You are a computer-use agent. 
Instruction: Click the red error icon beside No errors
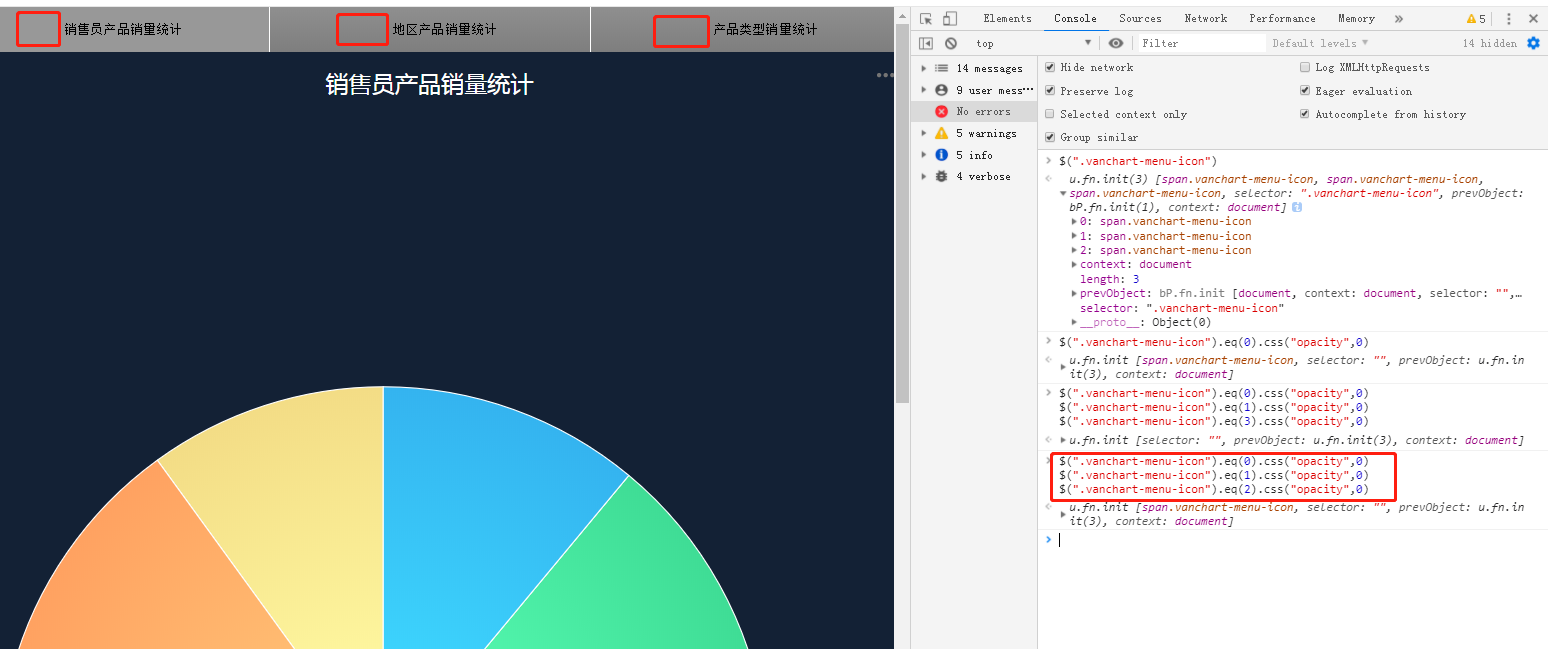(941, 111)
